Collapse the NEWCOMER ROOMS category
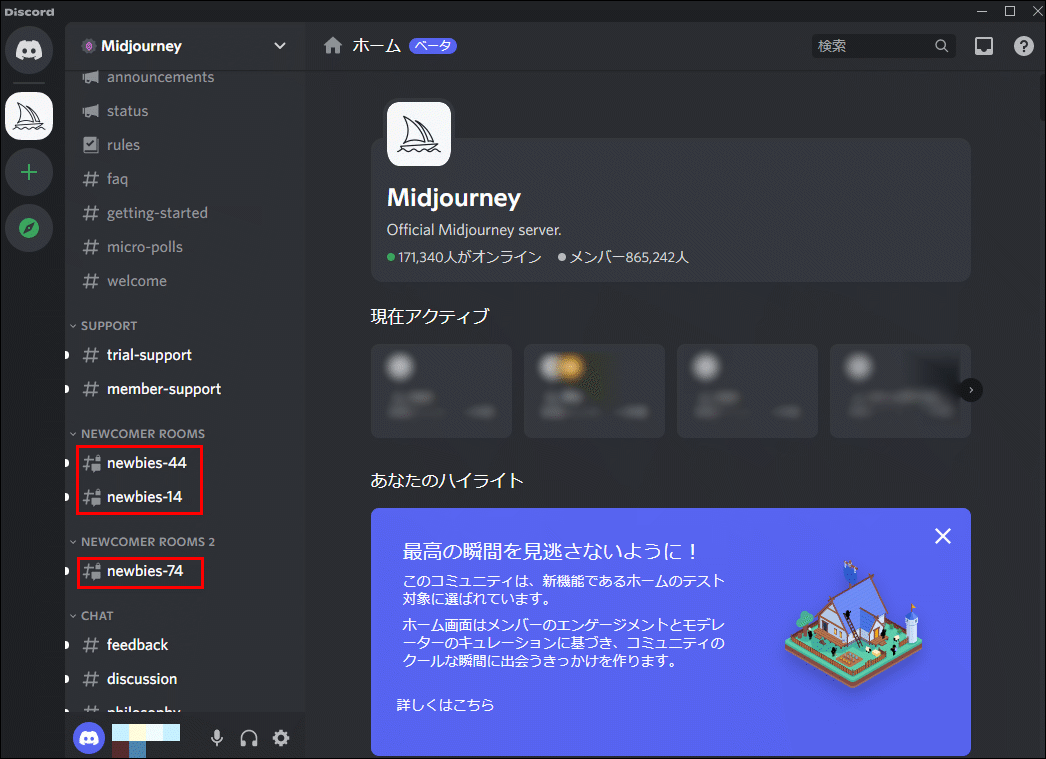 click(137, 434)
